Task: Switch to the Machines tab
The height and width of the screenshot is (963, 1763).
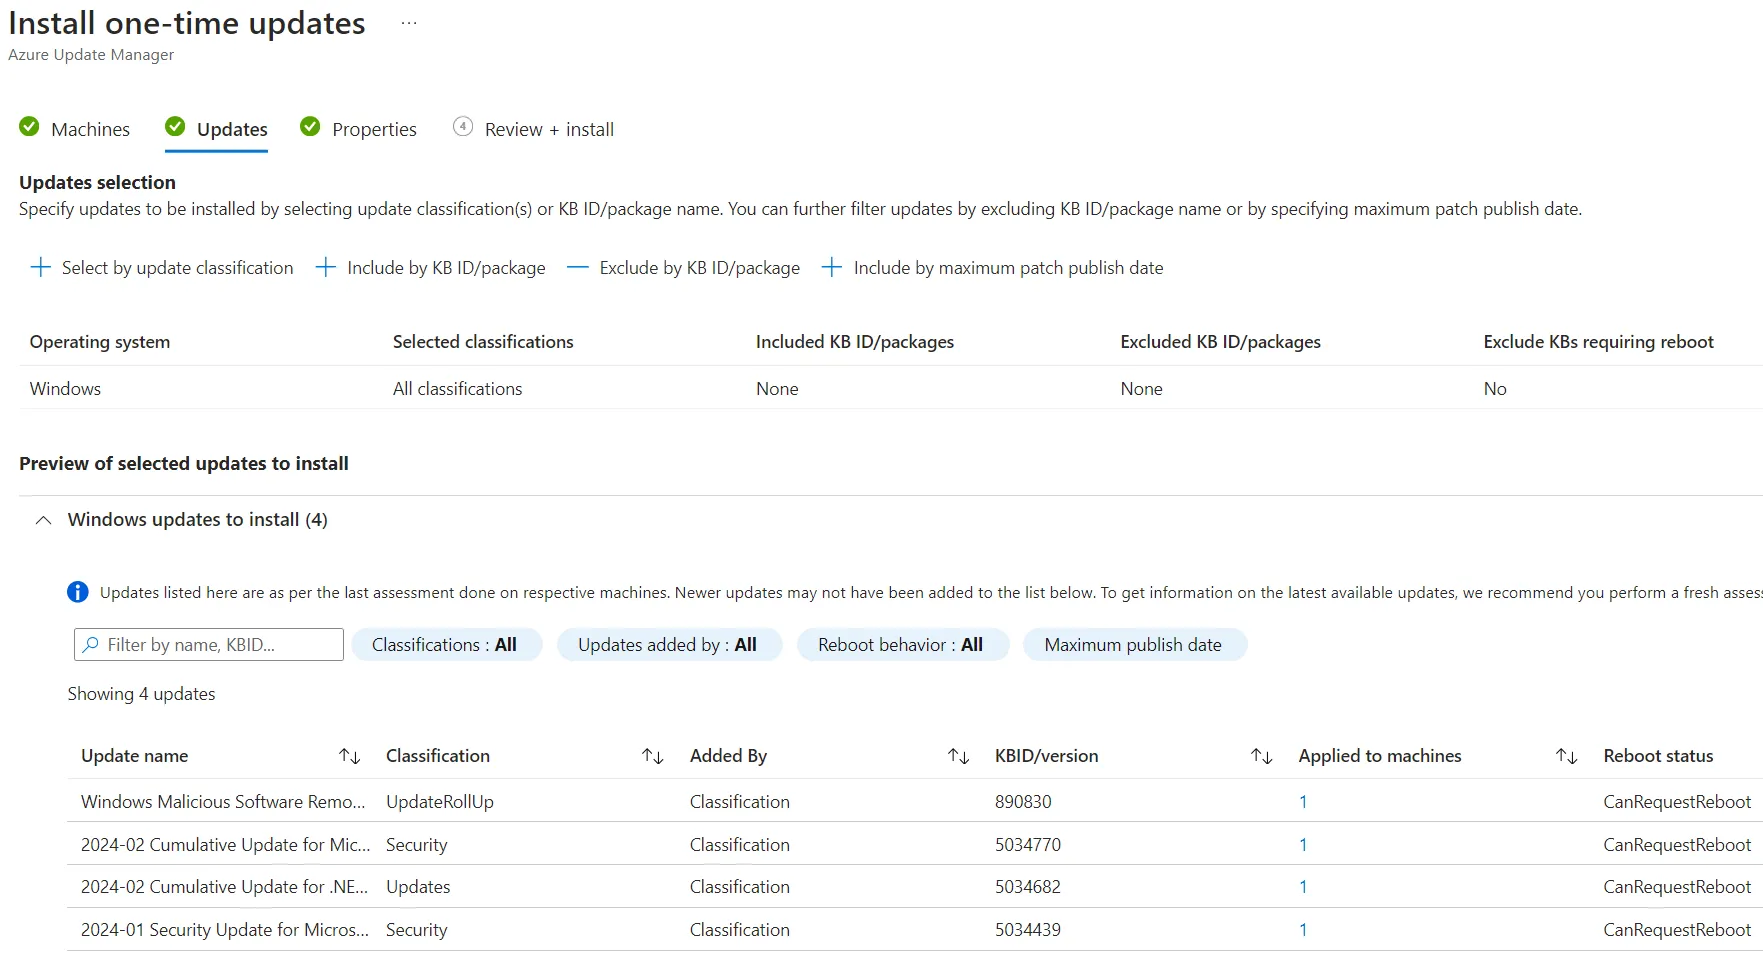Action: (90, 129)
